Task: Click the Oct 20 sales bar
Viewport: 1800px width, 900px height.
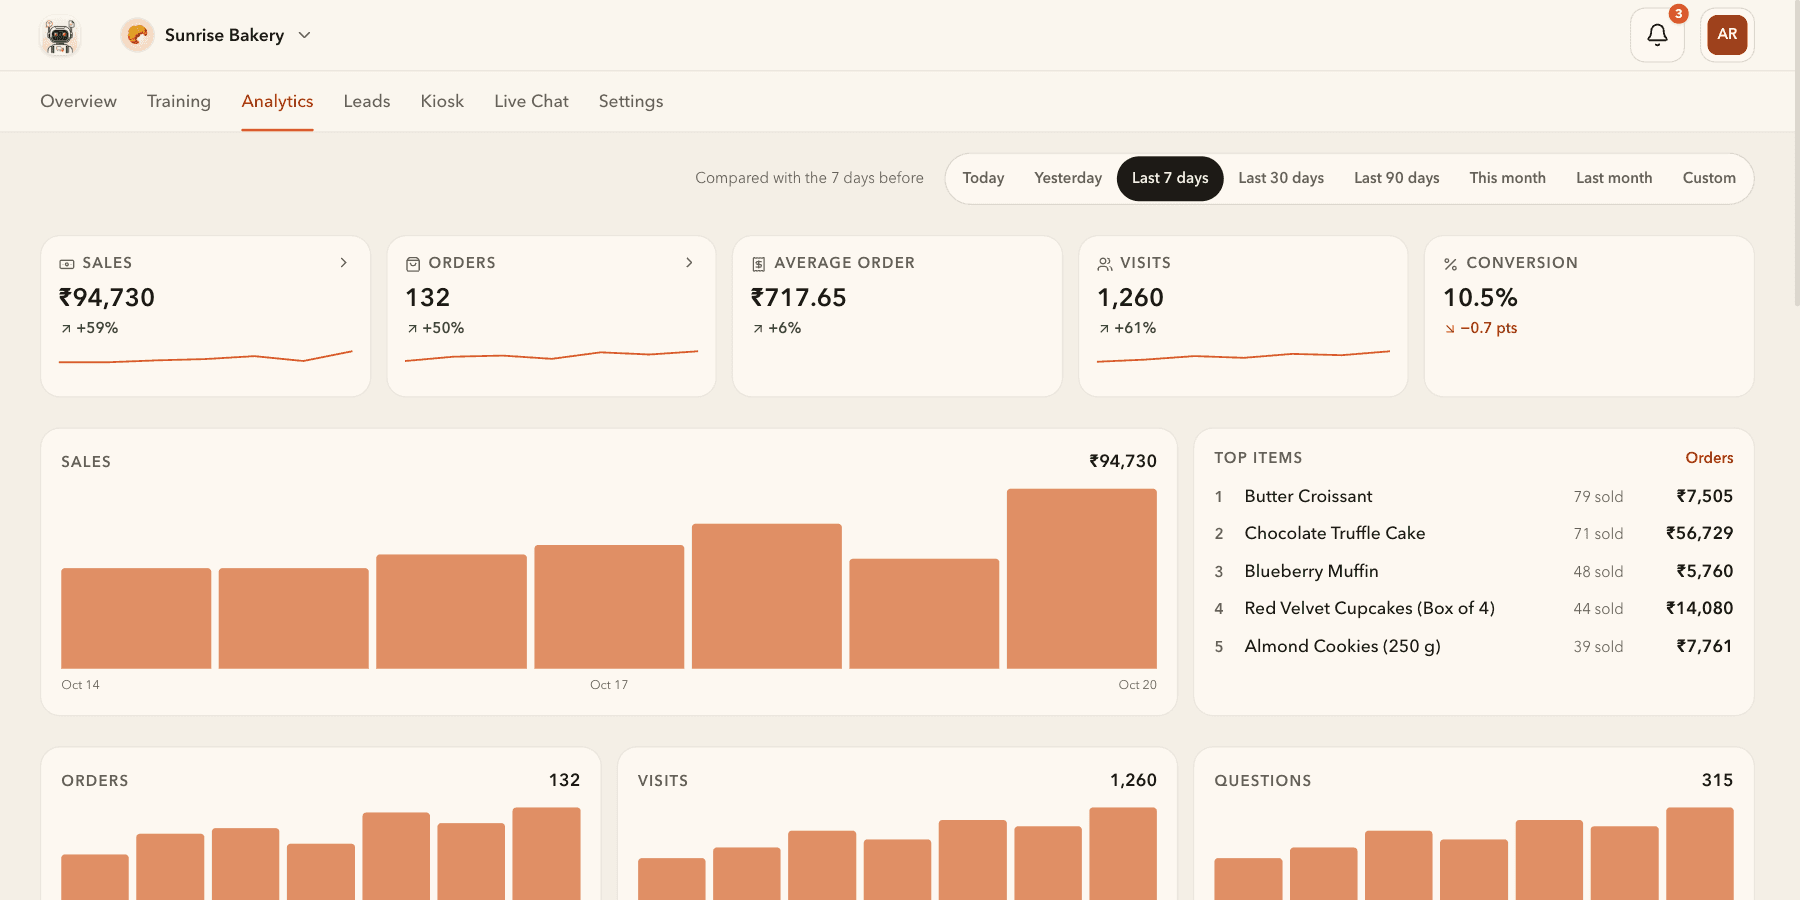Action: click(1081, 579)
